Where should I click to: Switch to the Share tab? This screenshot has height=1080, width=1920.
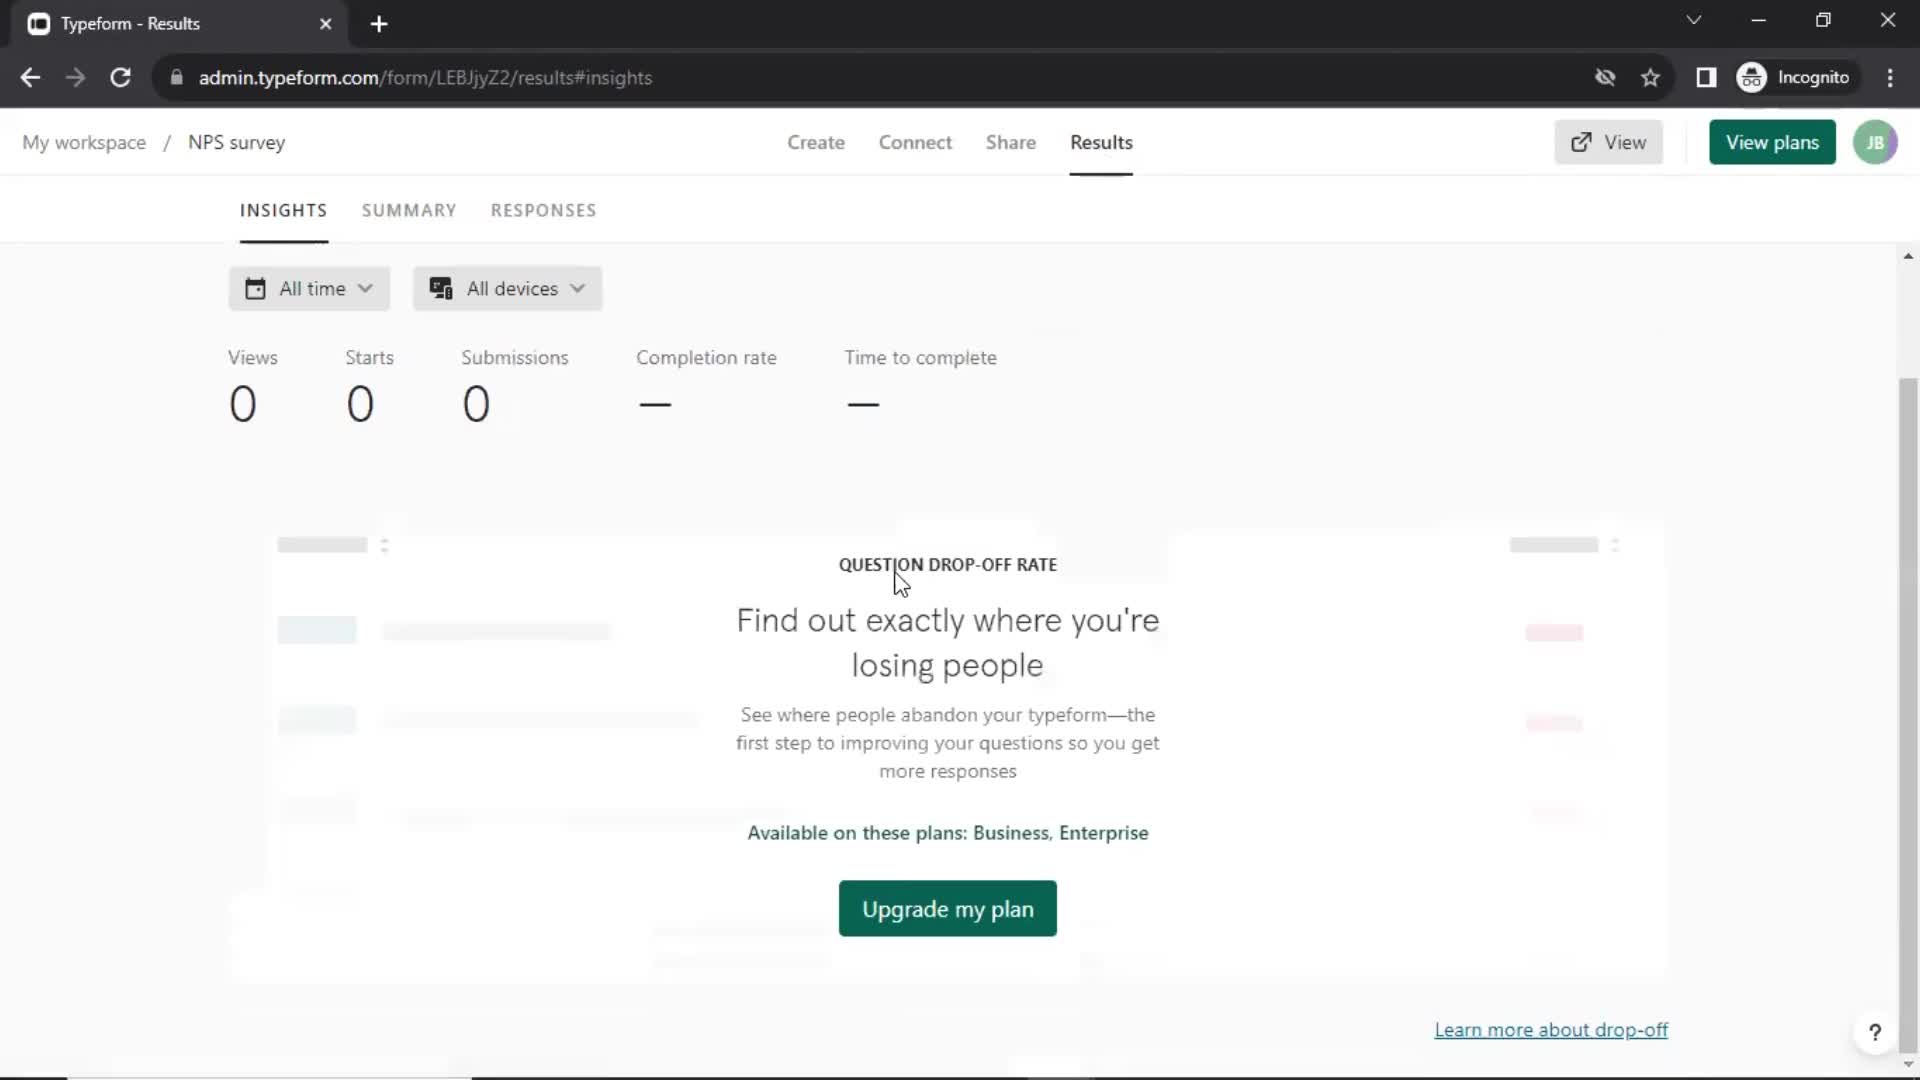point(1011,142)
